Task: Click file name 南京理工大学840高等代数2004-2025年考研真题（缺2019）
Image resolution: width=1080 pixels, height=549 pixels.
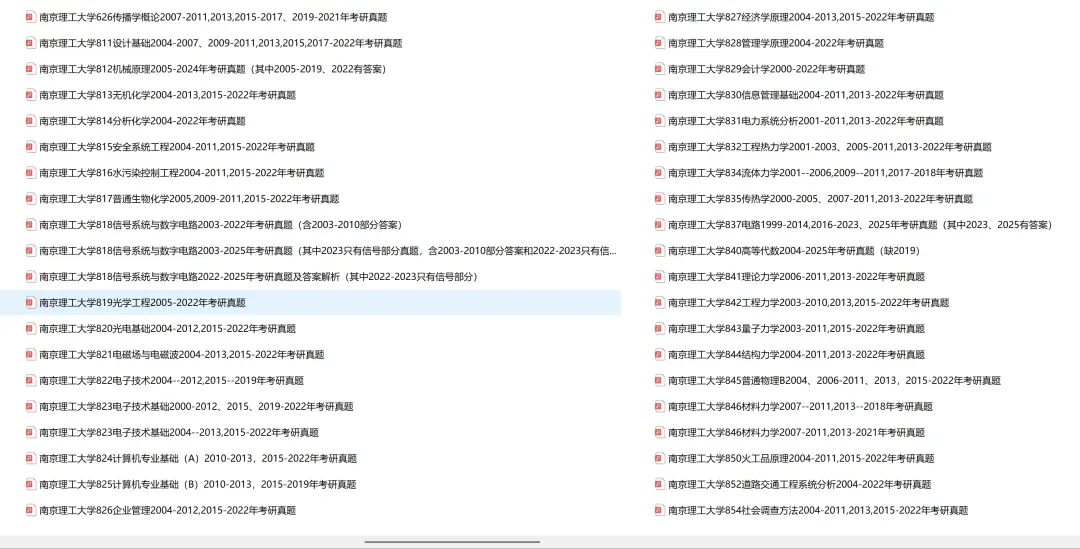Action: 794,251
